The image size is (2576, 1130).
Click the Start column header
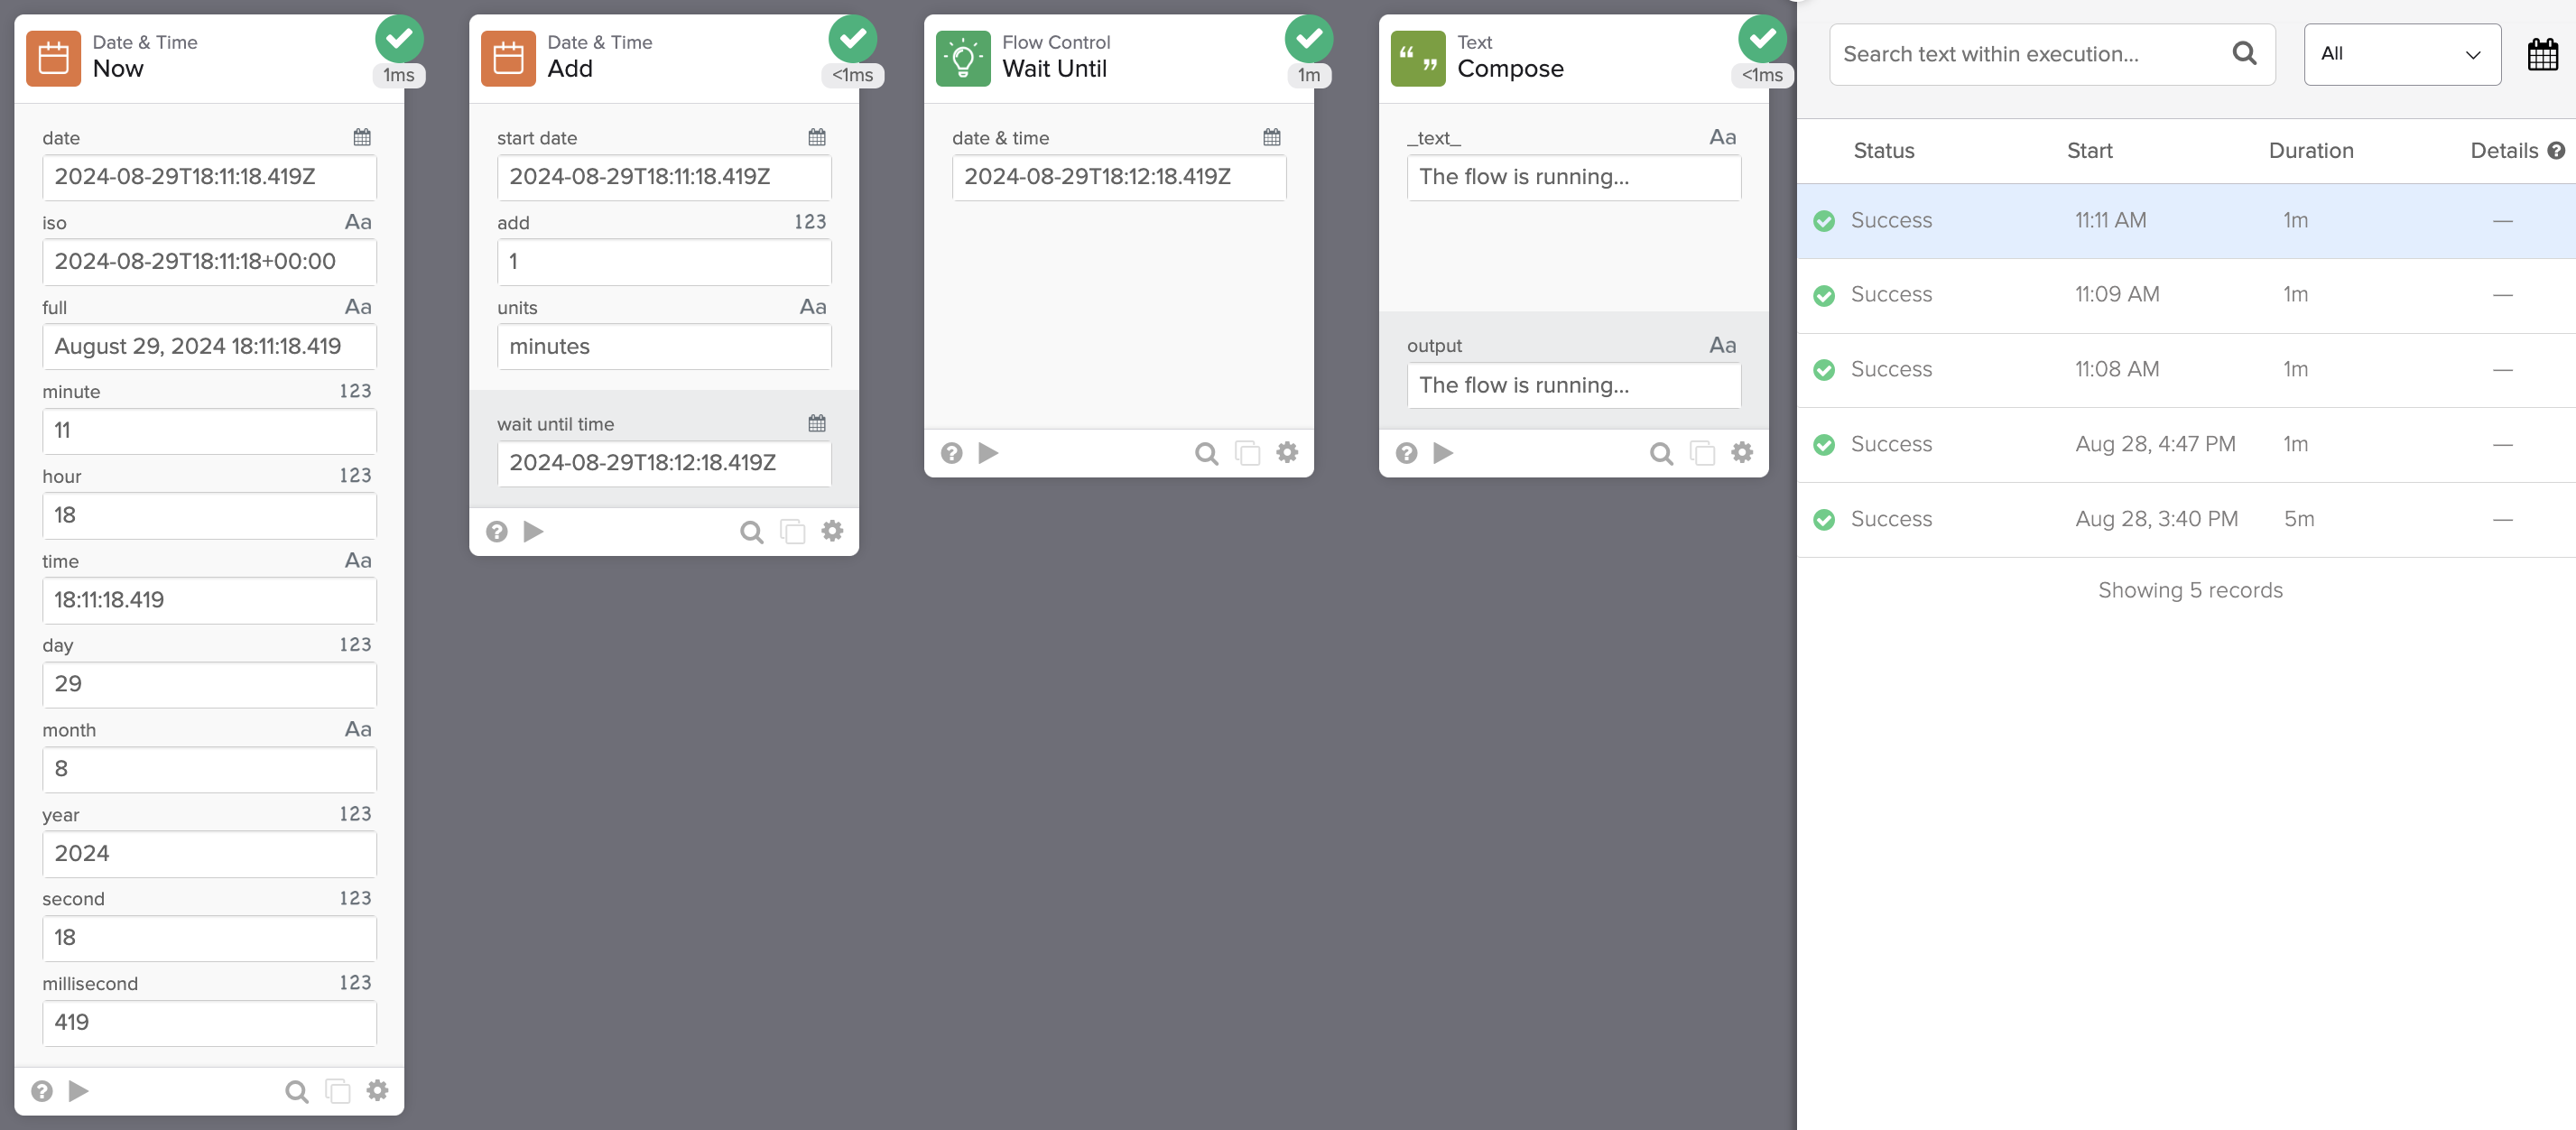click(x=2089, y=151)
